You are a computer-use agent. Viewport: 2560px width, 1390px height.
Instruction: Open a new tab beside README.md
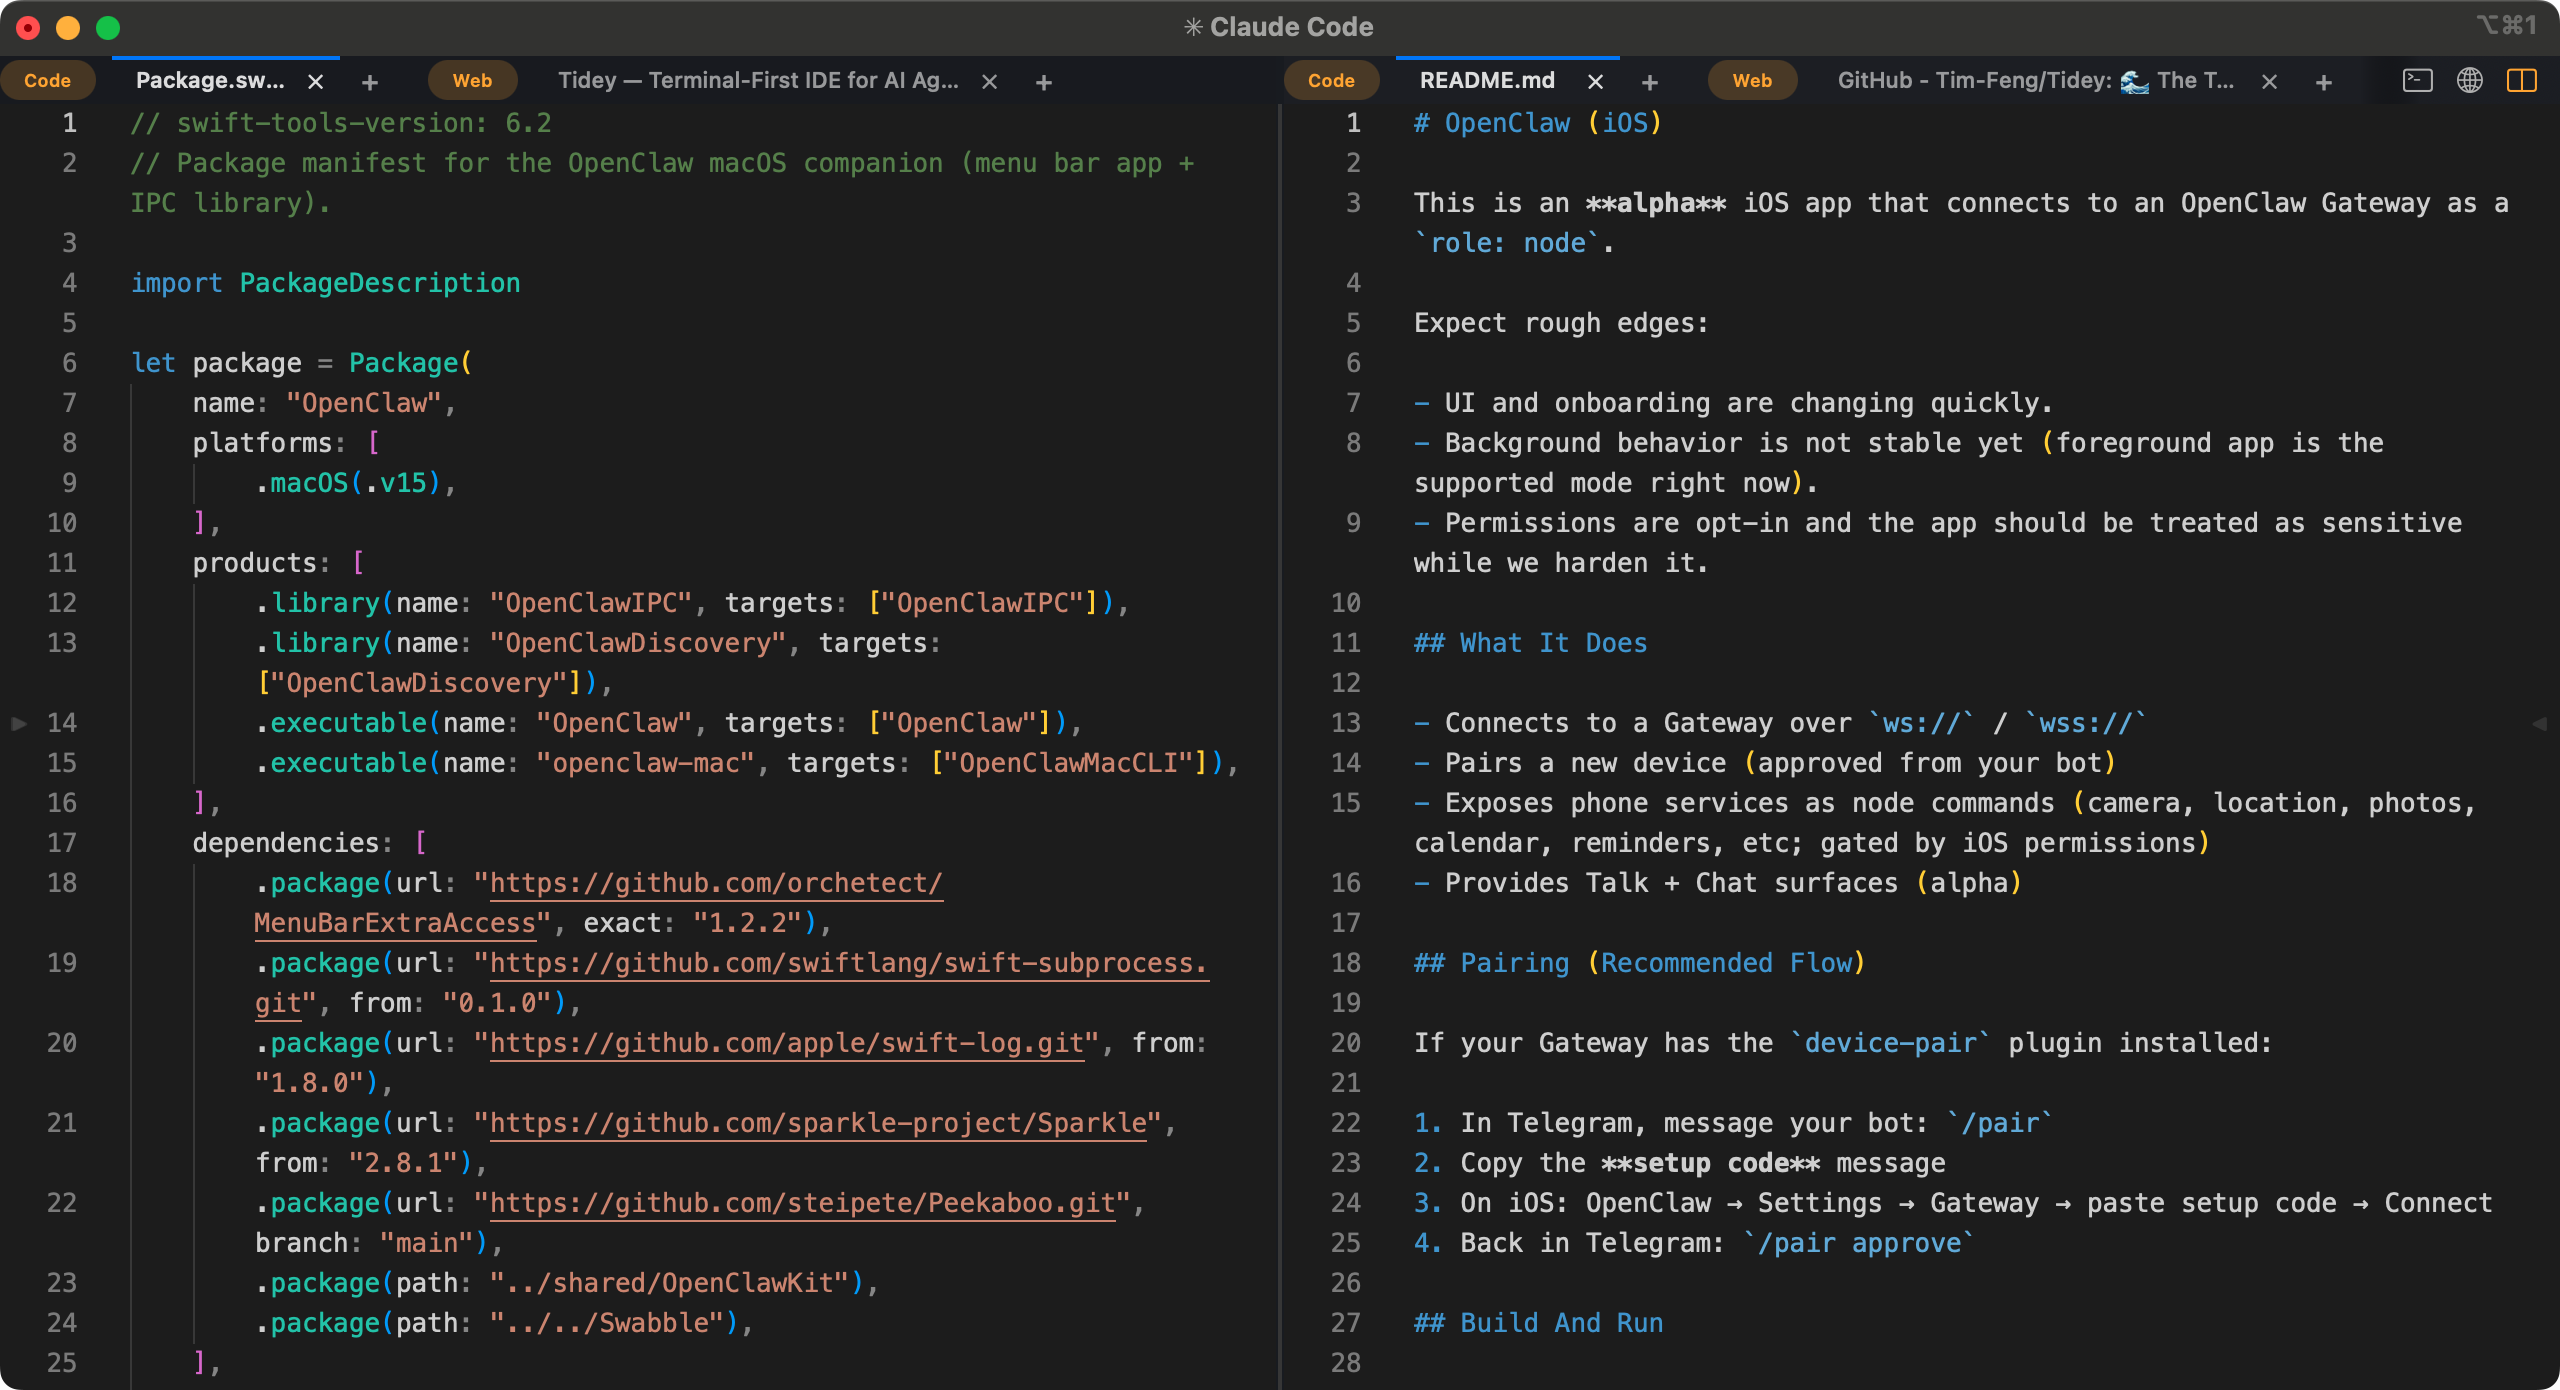(1650, 82)
